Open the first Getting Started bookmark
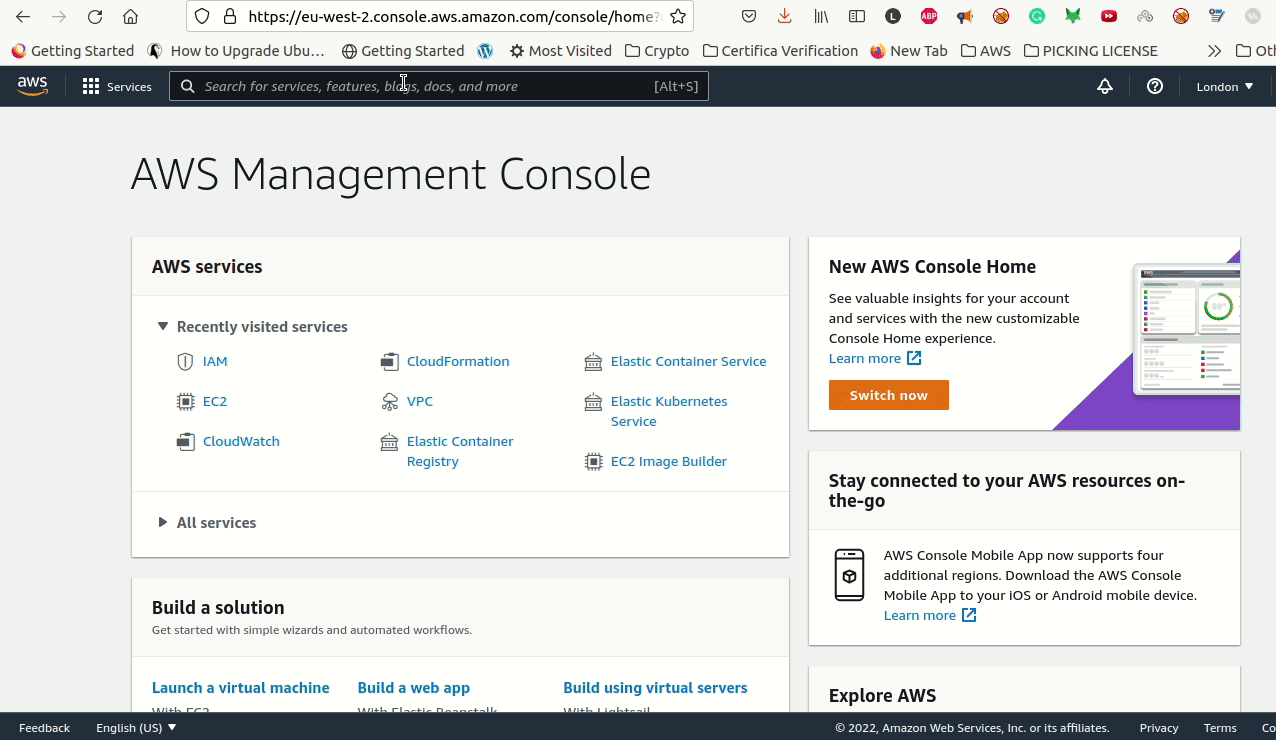The width and height of the screenshot is (1276, 740). coord(72,51)
